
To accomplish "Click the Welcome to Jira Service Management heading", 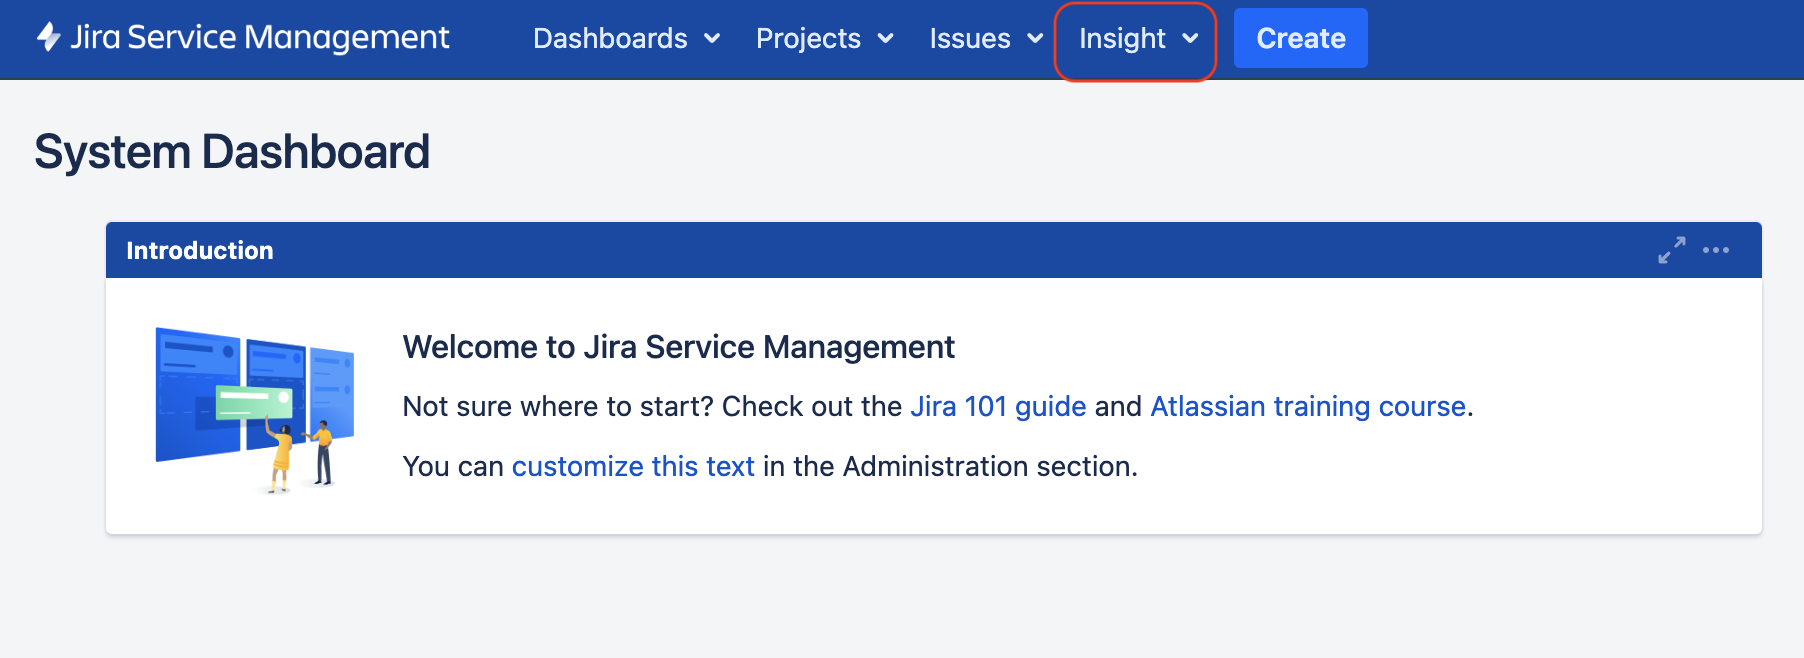I will coord(678,347).
